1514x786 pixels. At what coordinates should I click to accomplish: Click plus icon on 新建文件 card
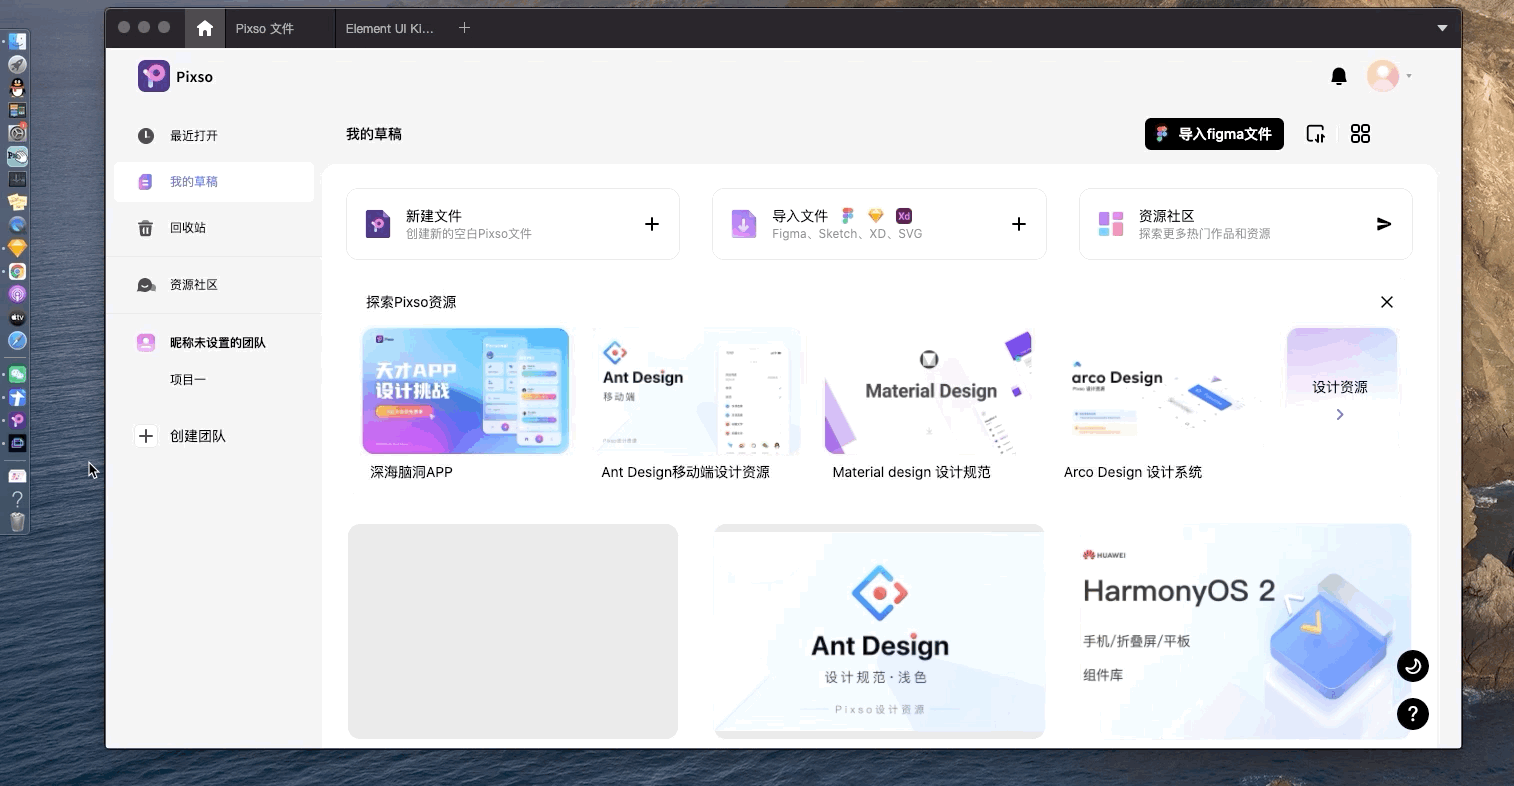point(652,224)
